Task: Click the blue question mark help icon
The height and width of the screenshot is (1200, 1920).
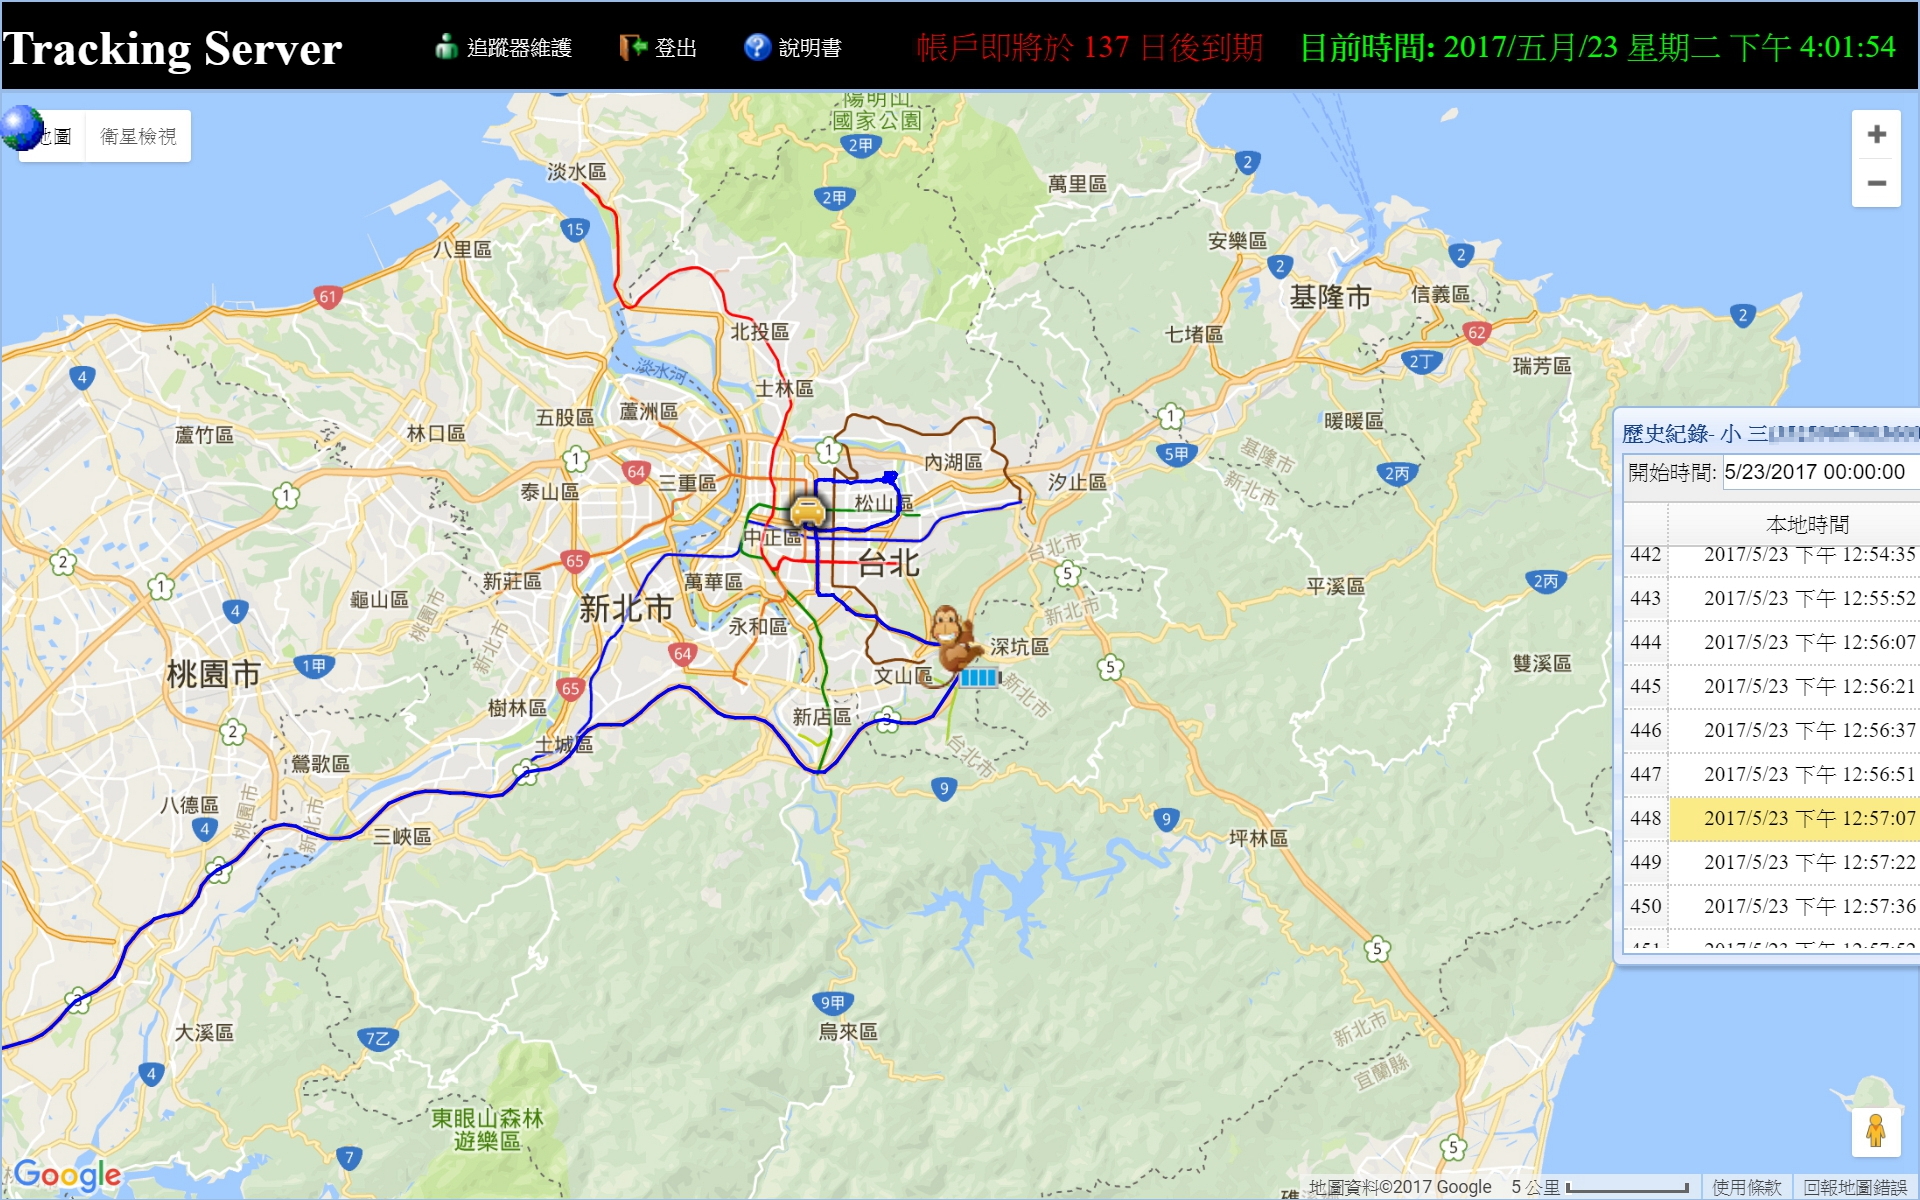Action: [x=757, y=47]
